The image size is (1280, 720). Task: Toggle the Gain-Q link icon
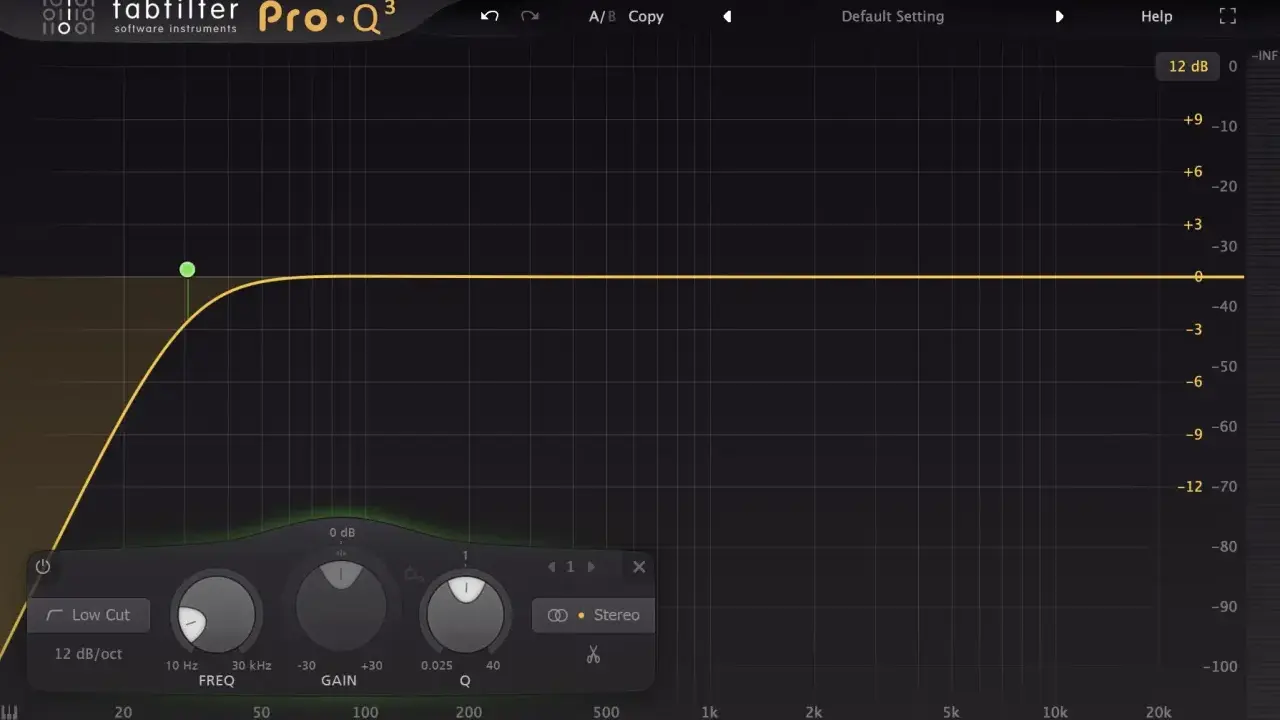click(x=414, y=575)
